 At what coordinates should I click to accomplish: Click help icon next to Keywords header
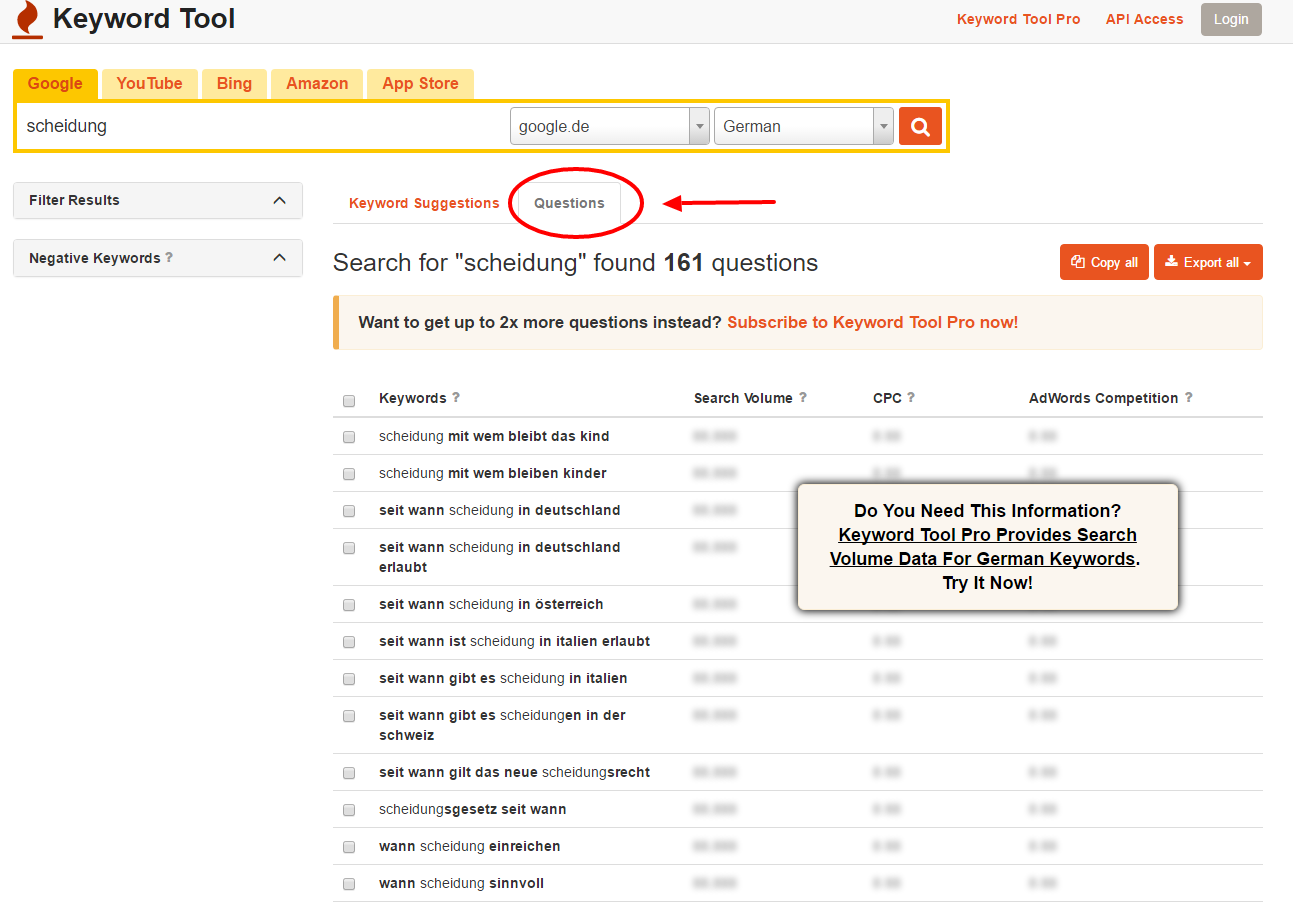(x=456, y=398)
